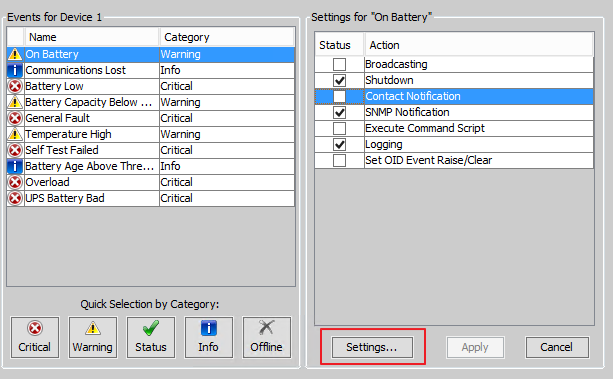Quick-select Status category events

point(151,338)
